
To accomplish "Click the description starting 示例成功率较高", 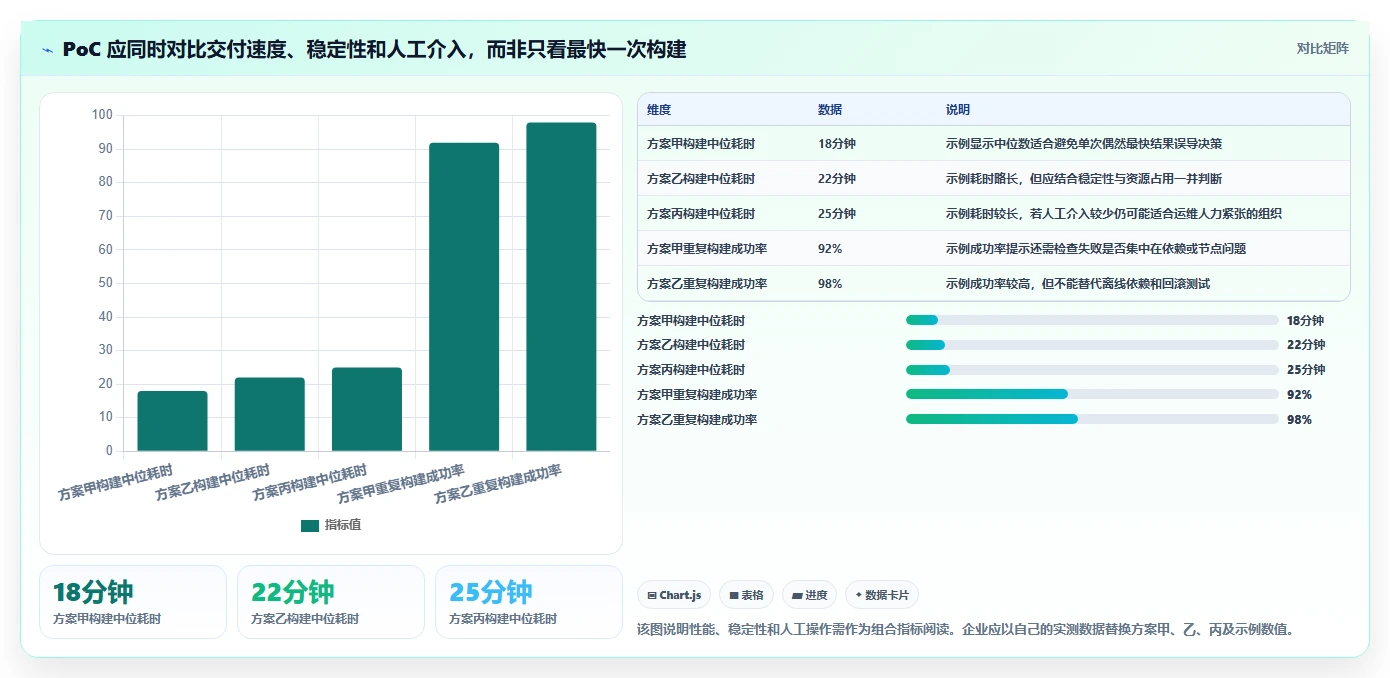I will (x=1078, y=284).
